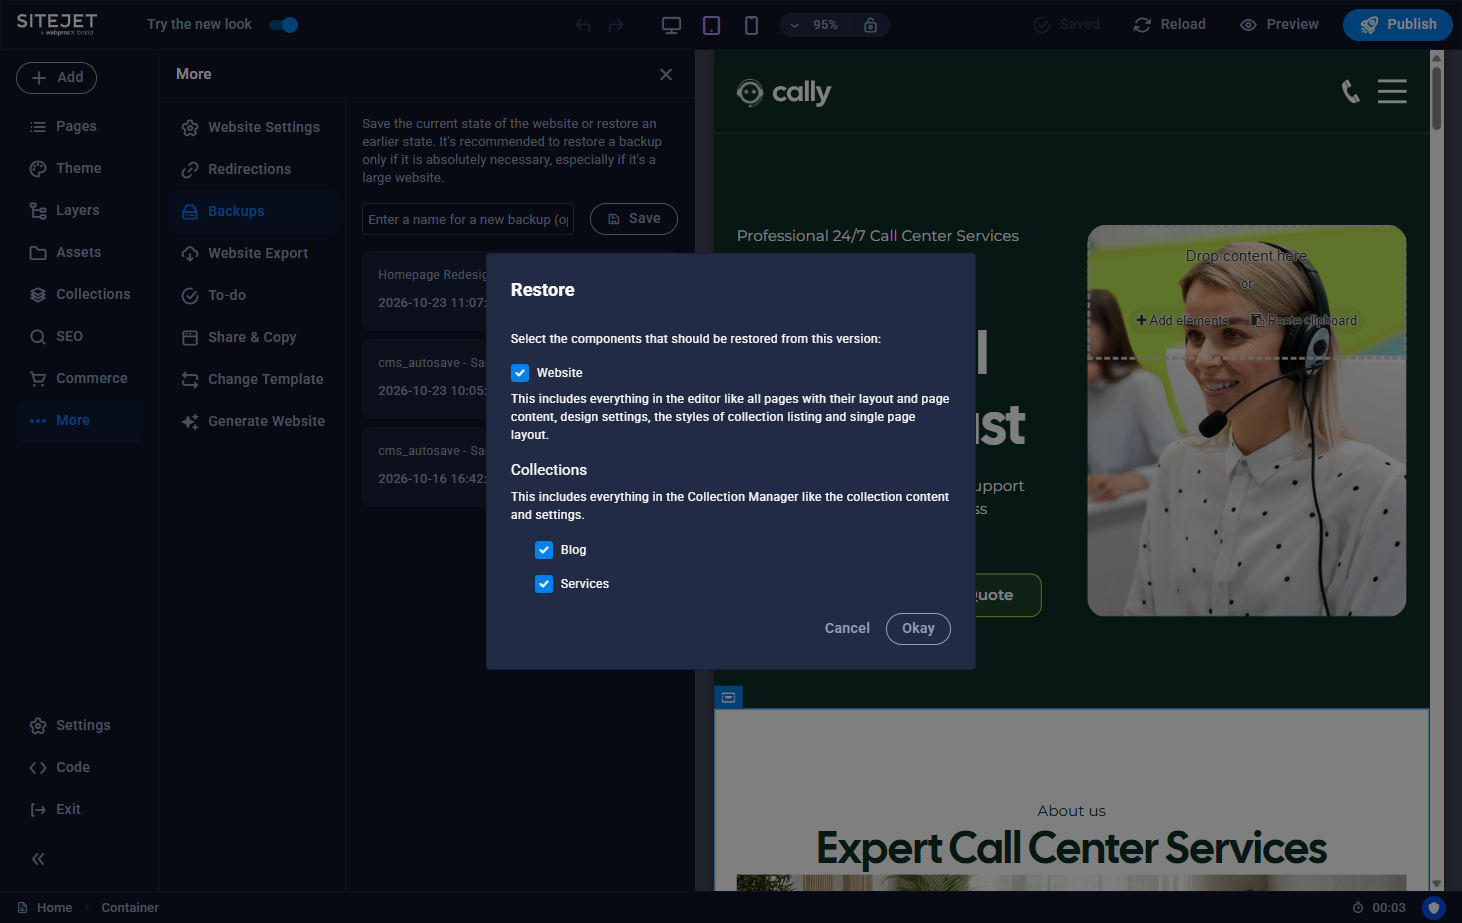
Task: Open Pages in the sidebar
Action: click(79, 127)
